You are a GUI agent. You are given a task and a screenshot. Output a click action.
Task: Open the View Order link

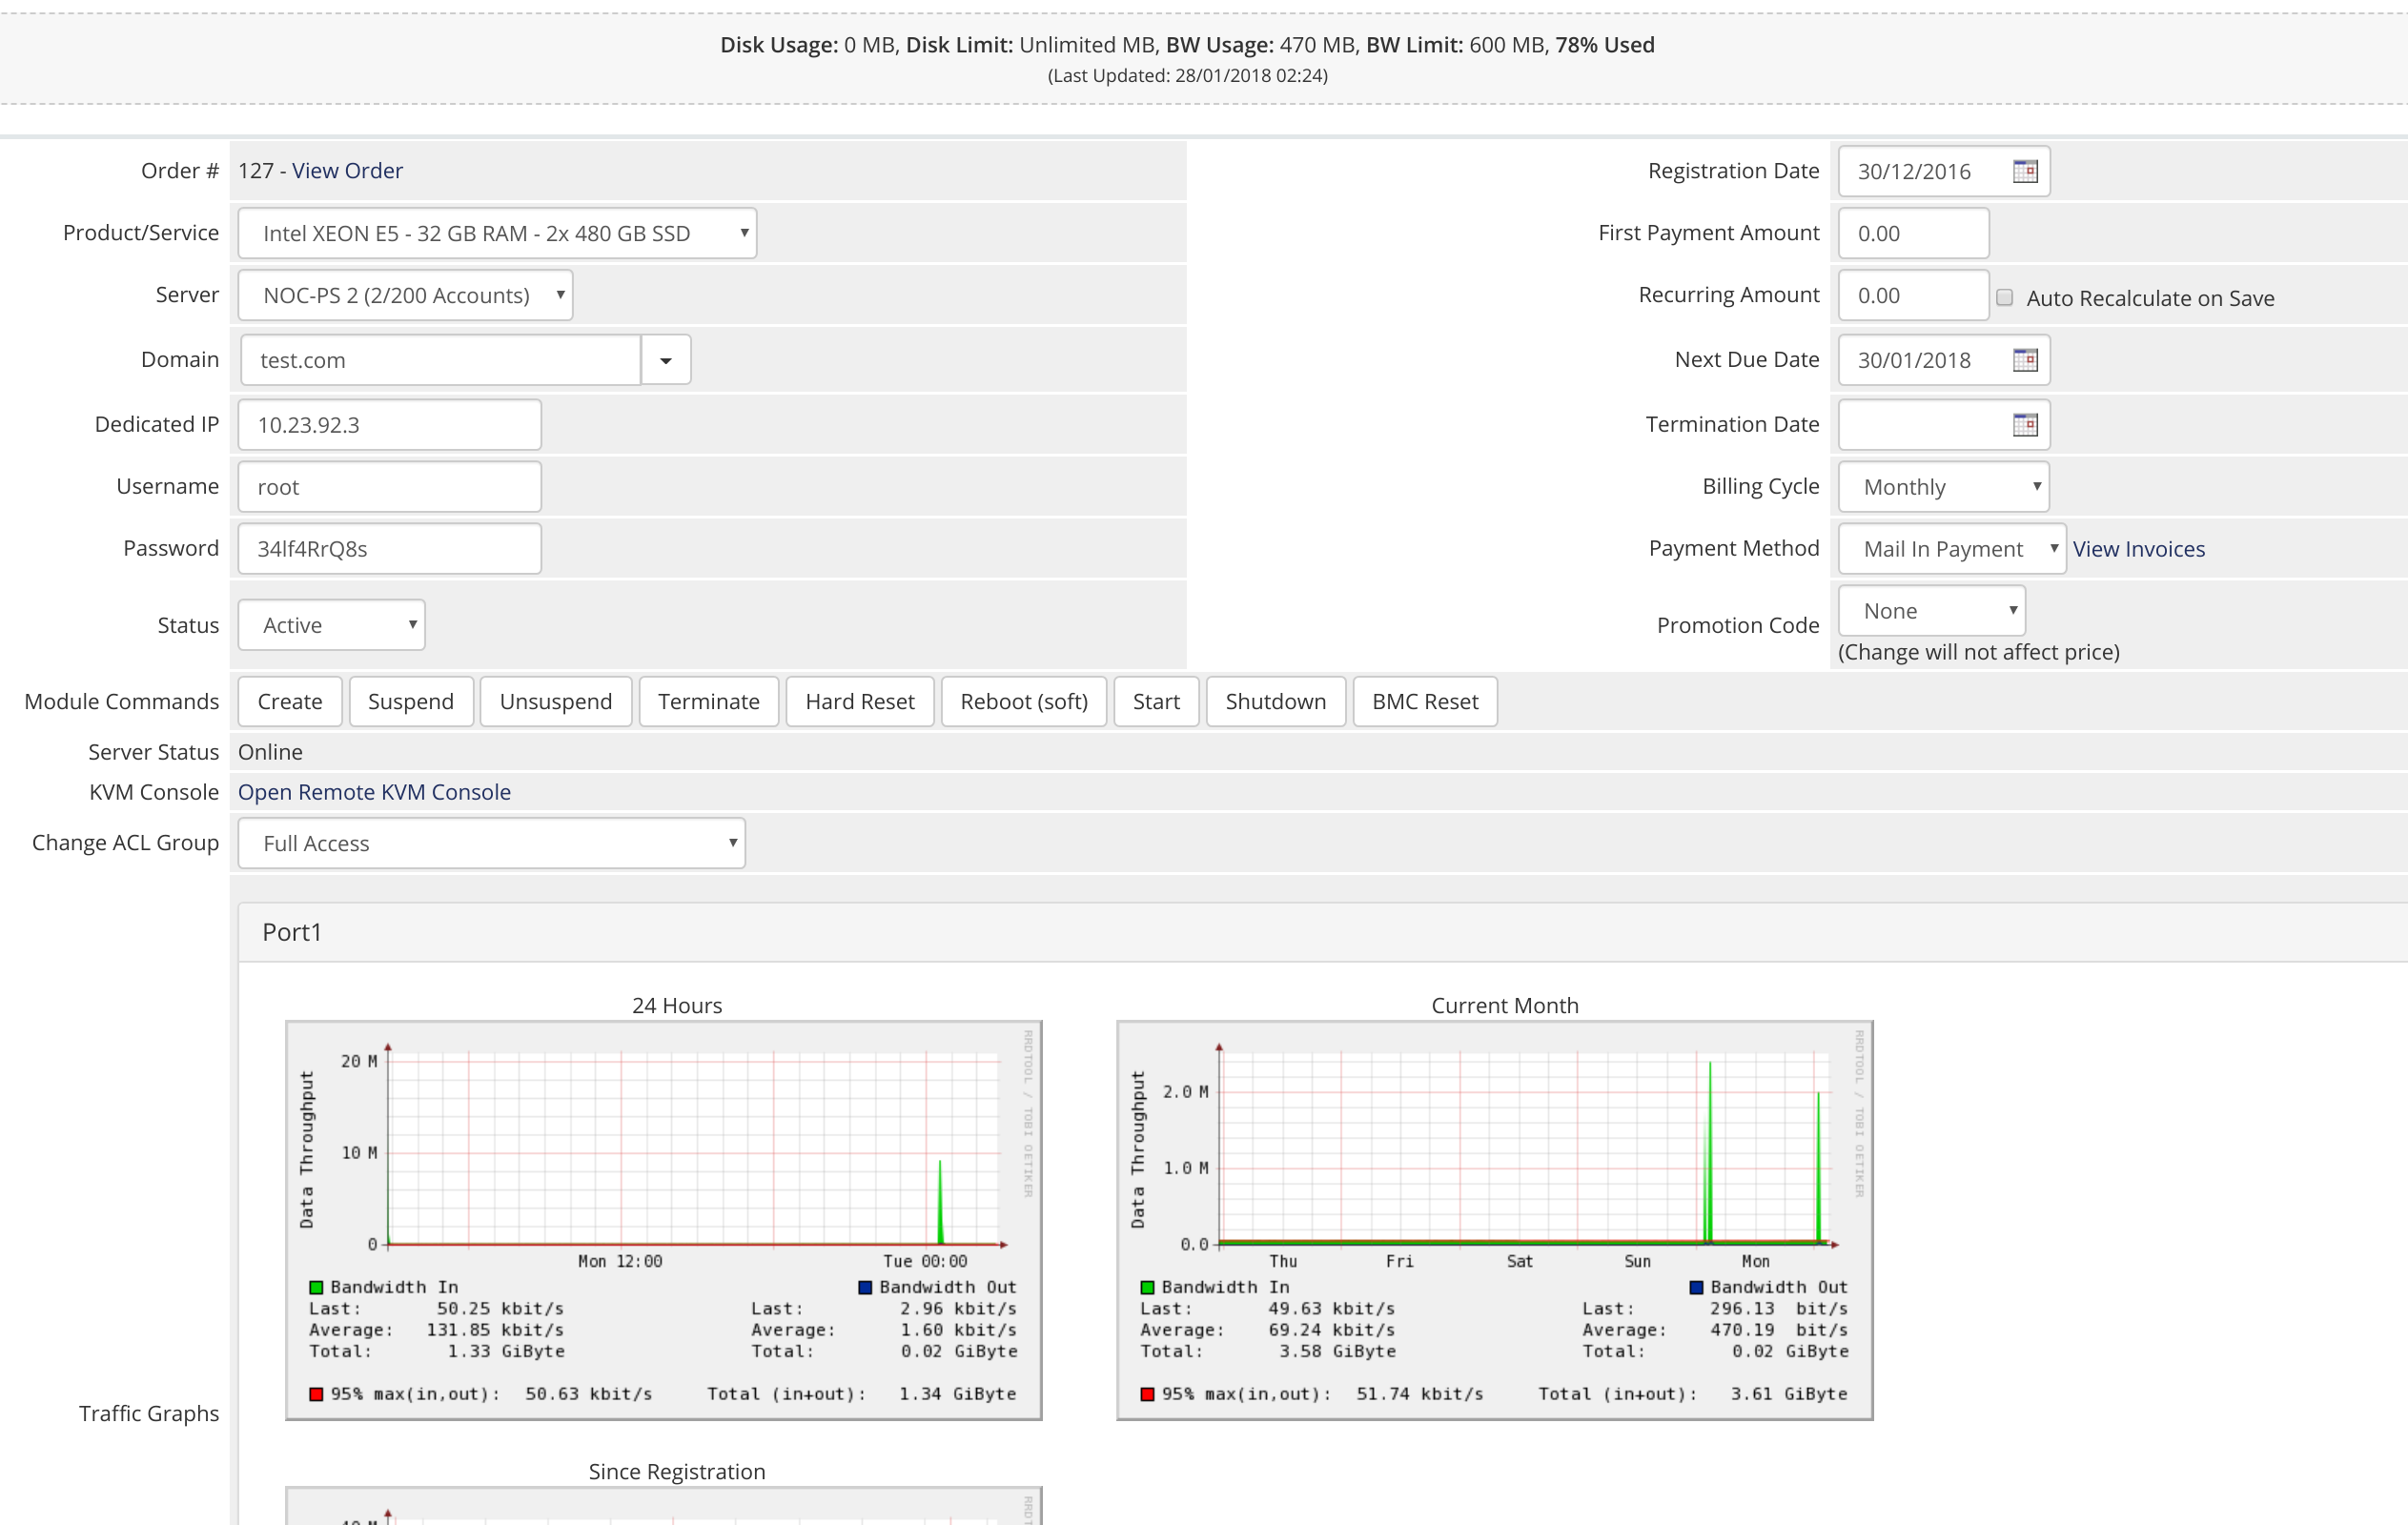click(347, 171)
